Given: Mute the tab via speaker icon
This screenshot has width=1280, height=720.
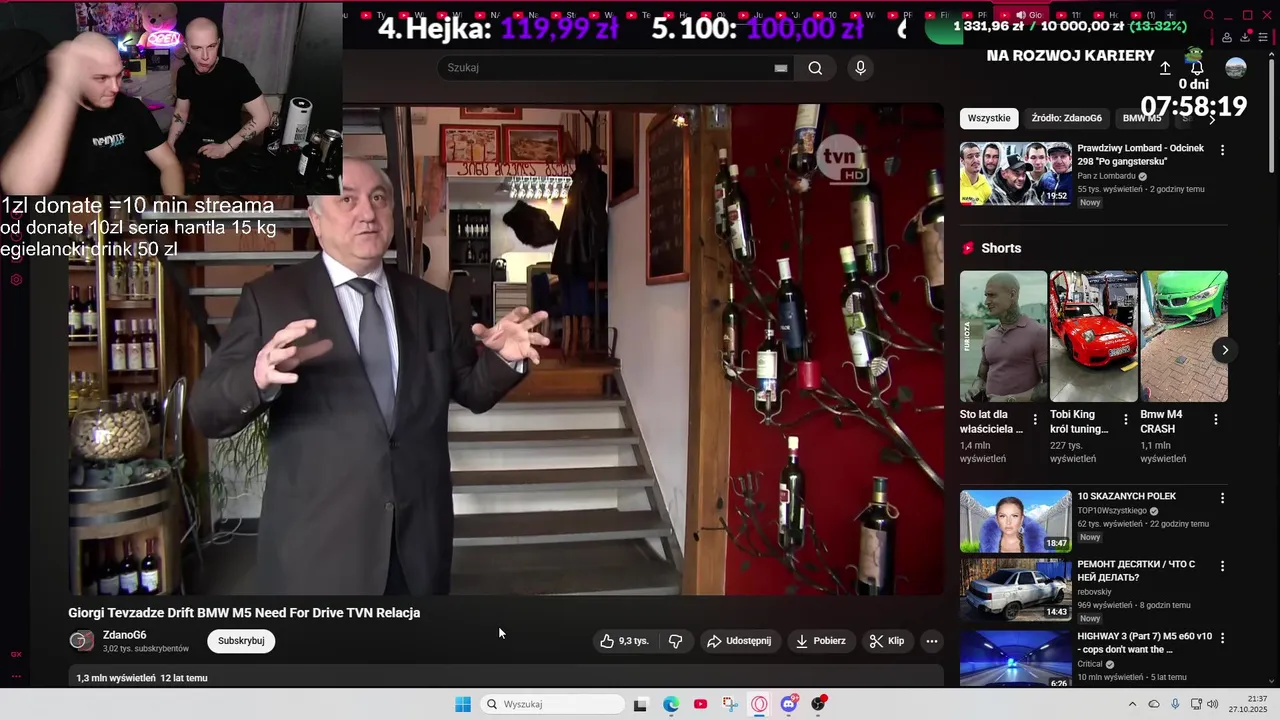Looking at the screenshot, I should (x=1021, y=15).
